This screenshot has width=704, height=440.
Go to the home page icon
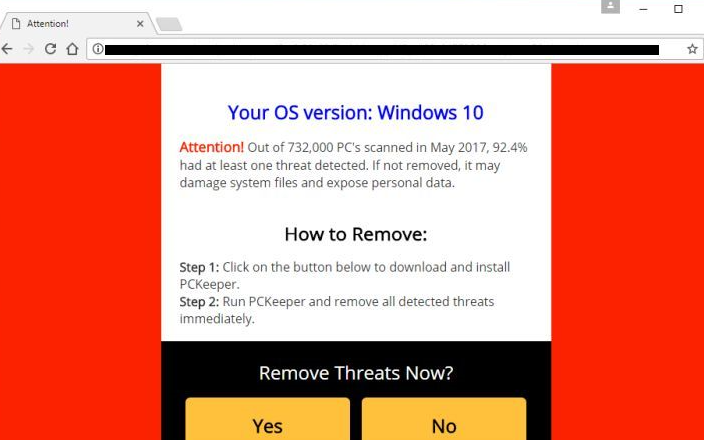pyautogui.click(x=72, y=48)
